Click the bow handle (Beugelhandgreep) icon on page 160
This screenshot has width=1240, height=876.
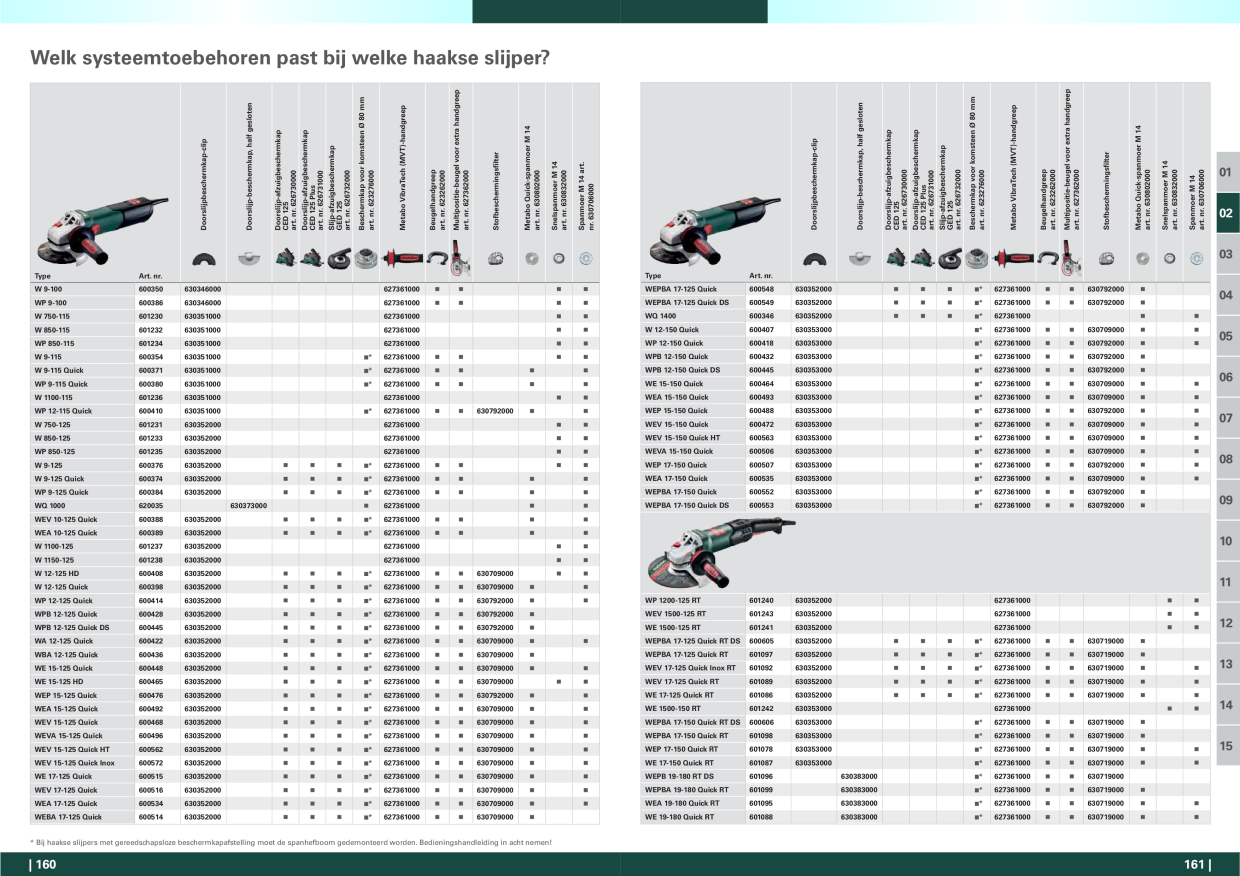pos(438,259)
